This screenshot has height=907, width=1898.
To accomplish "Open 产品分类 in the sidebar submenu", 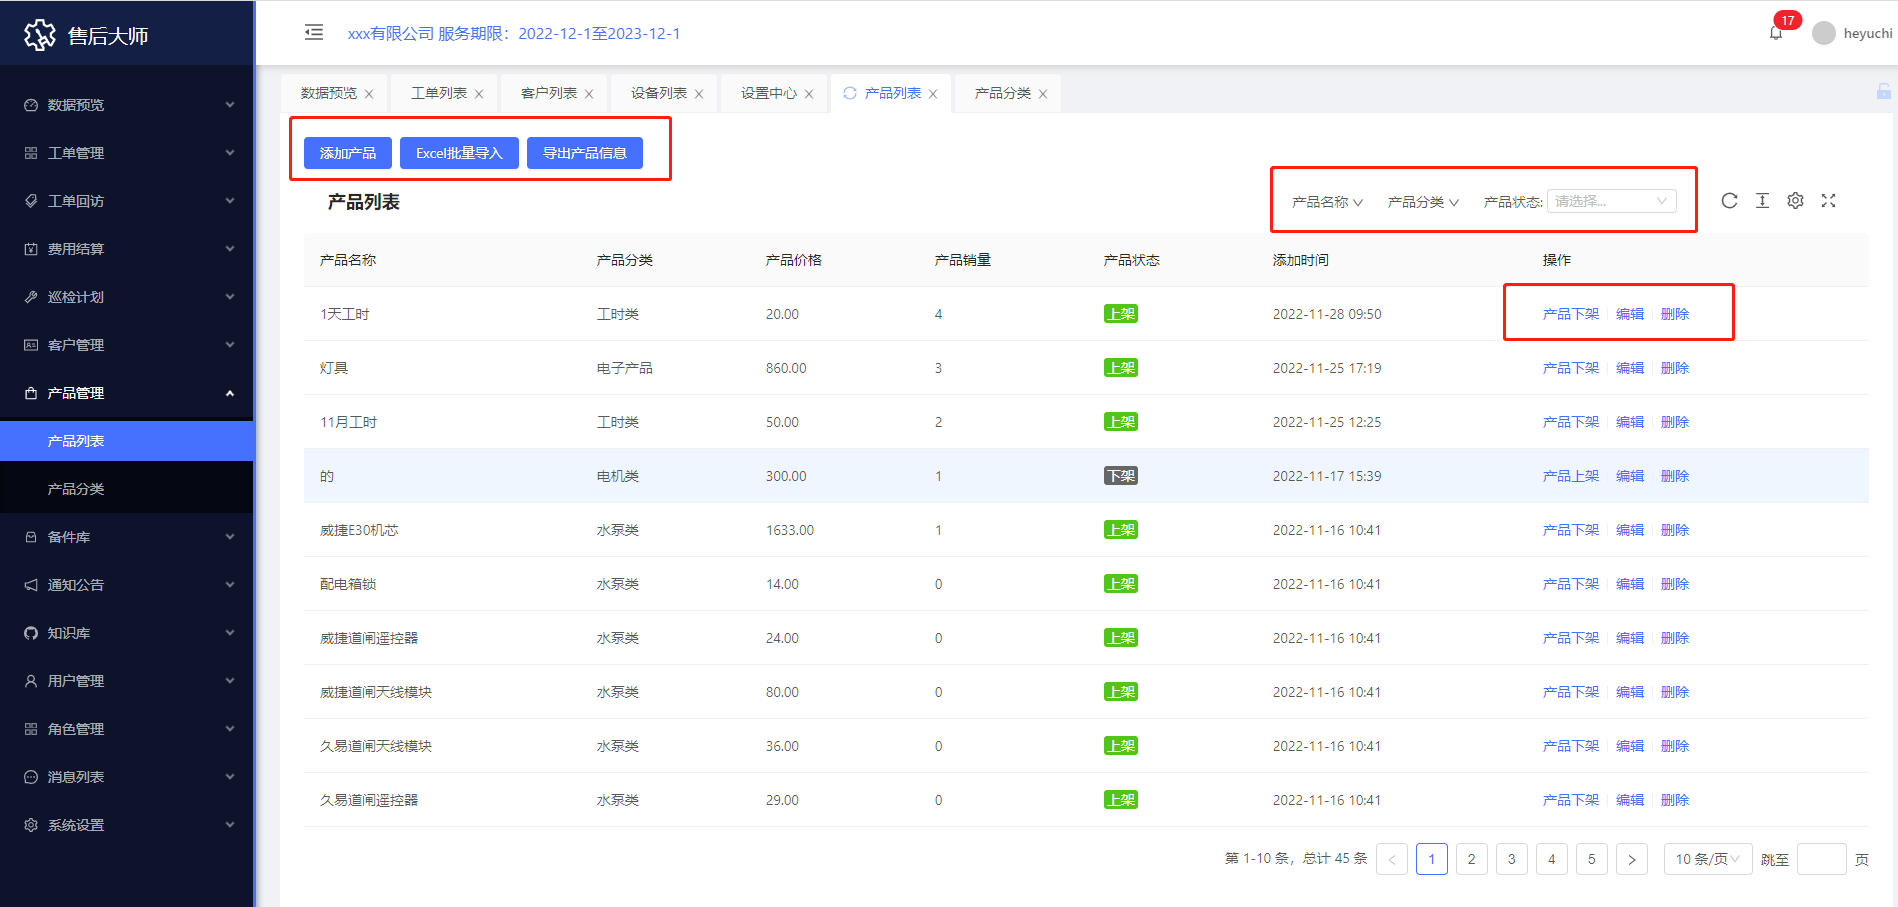I will (x=76, y=489).
